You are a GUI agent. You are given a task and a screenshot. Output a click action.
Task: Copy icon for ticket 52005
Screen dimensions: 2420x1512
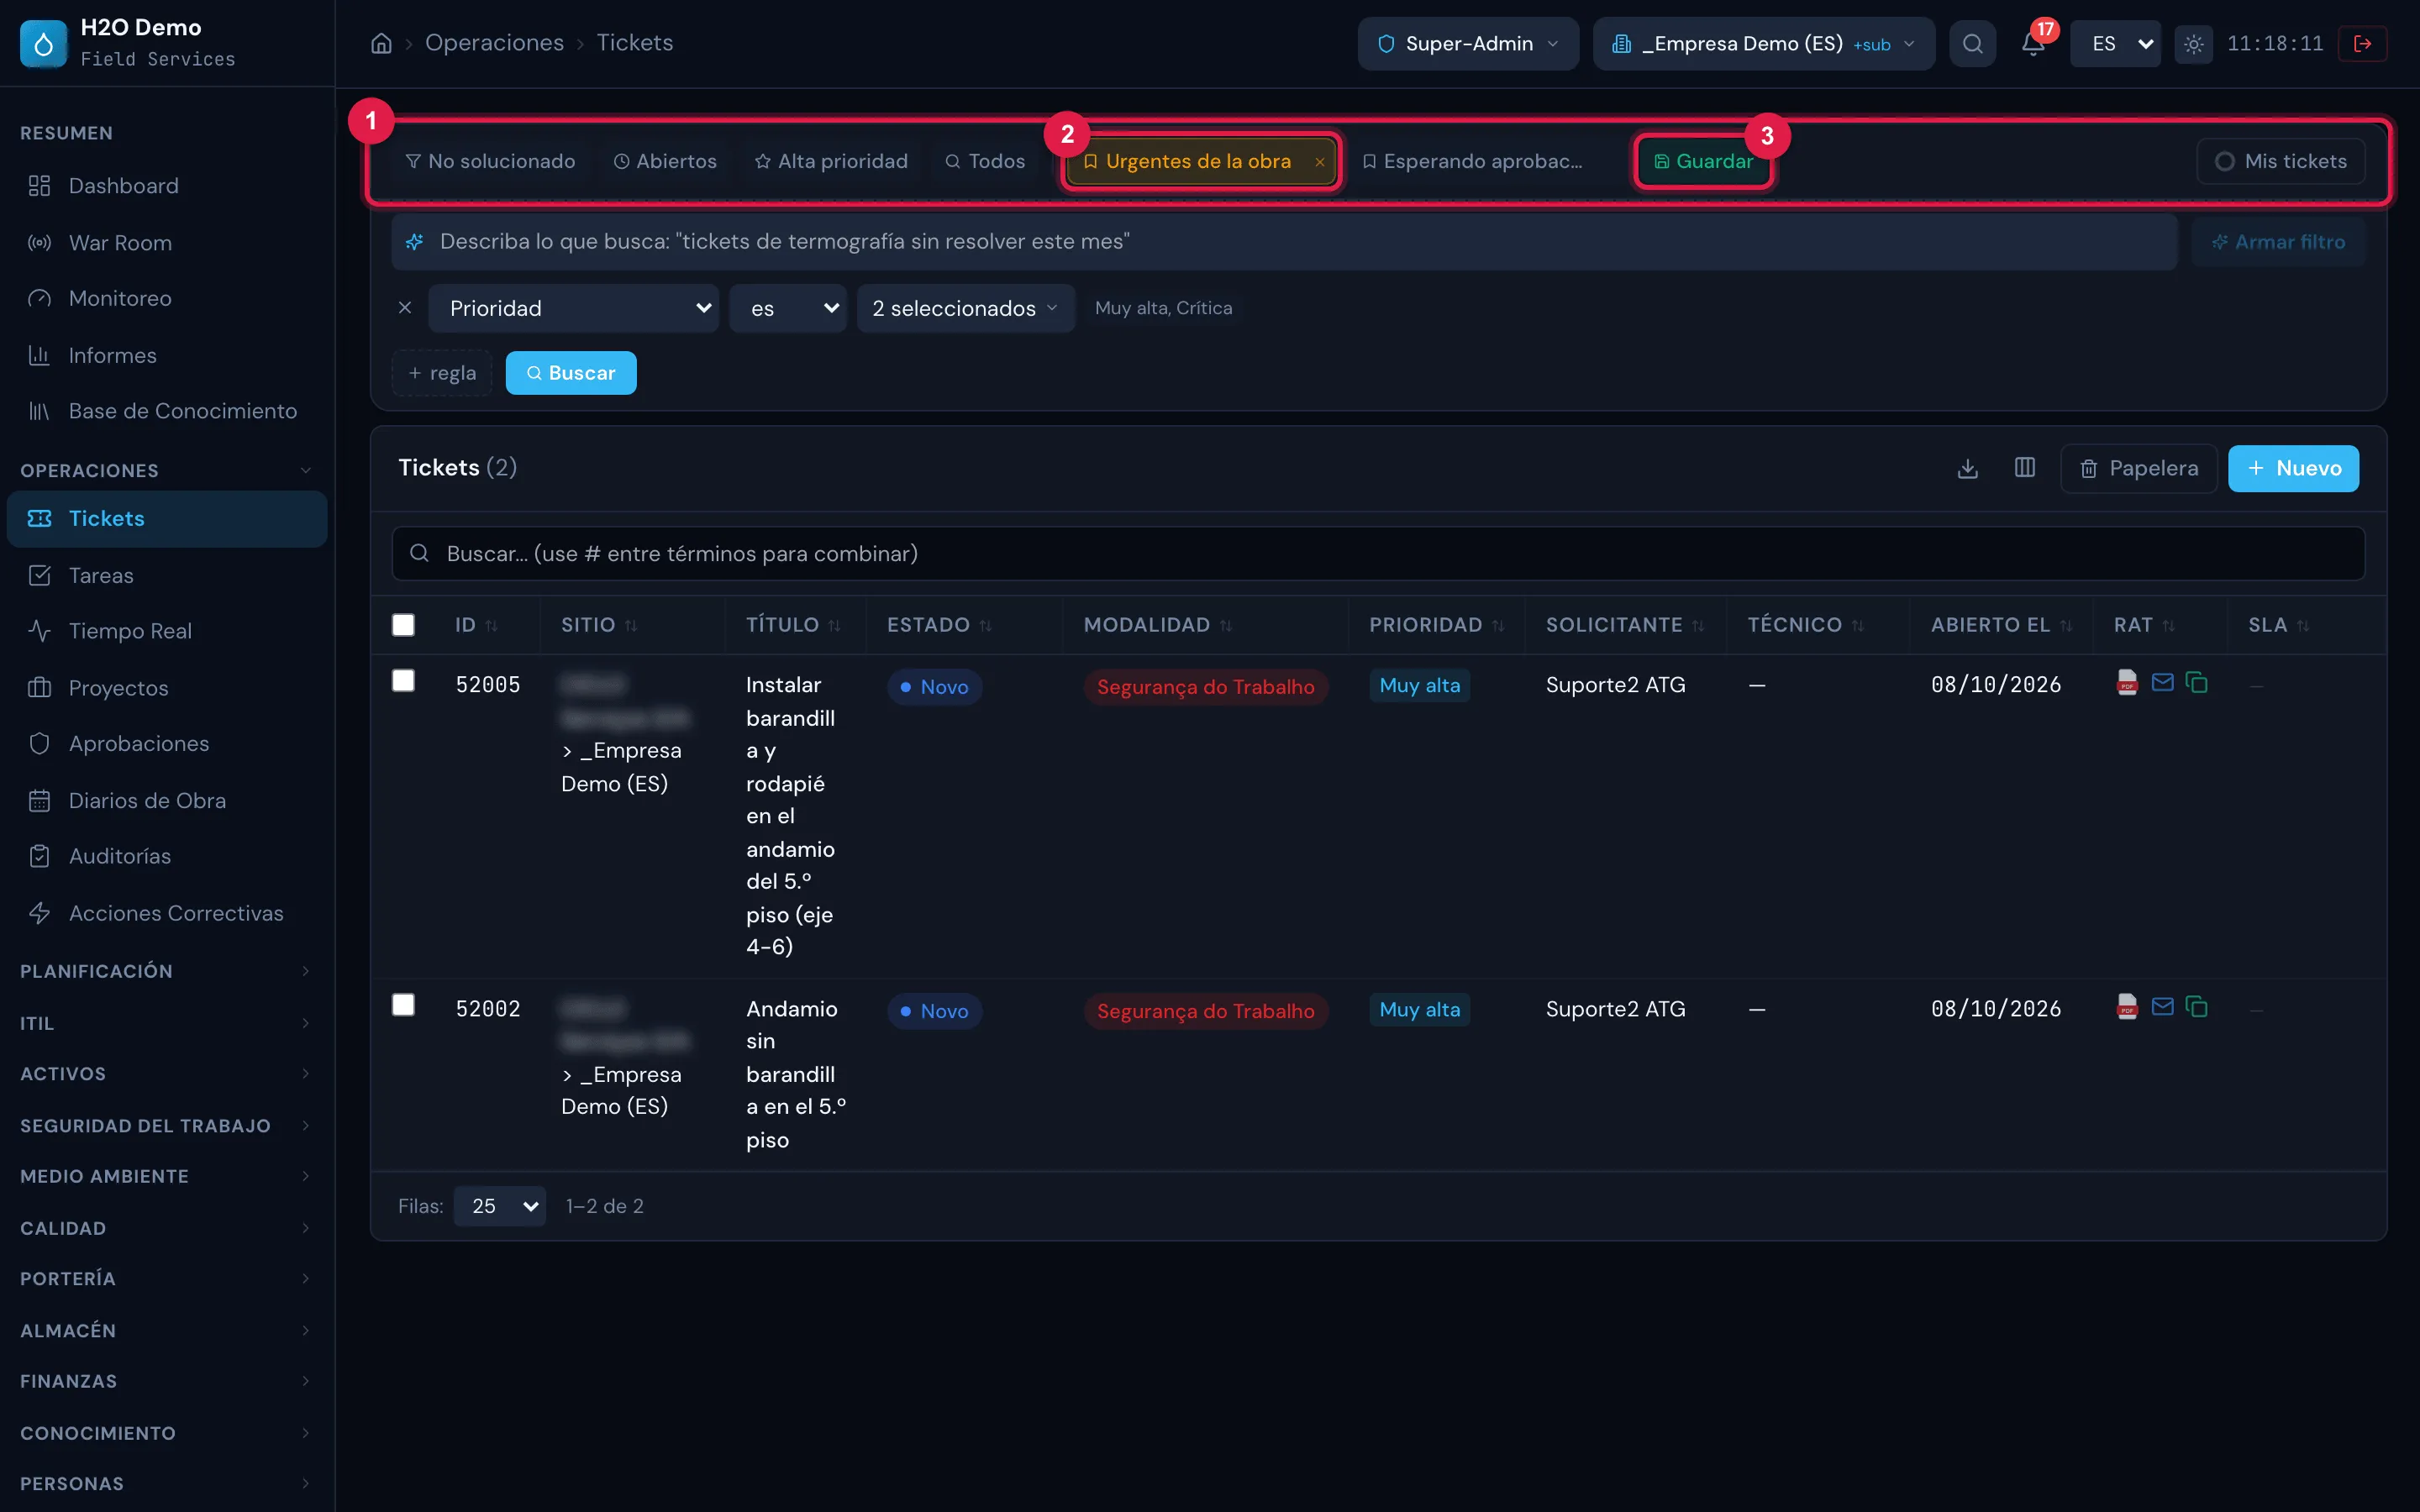(x=2196, y=683)
